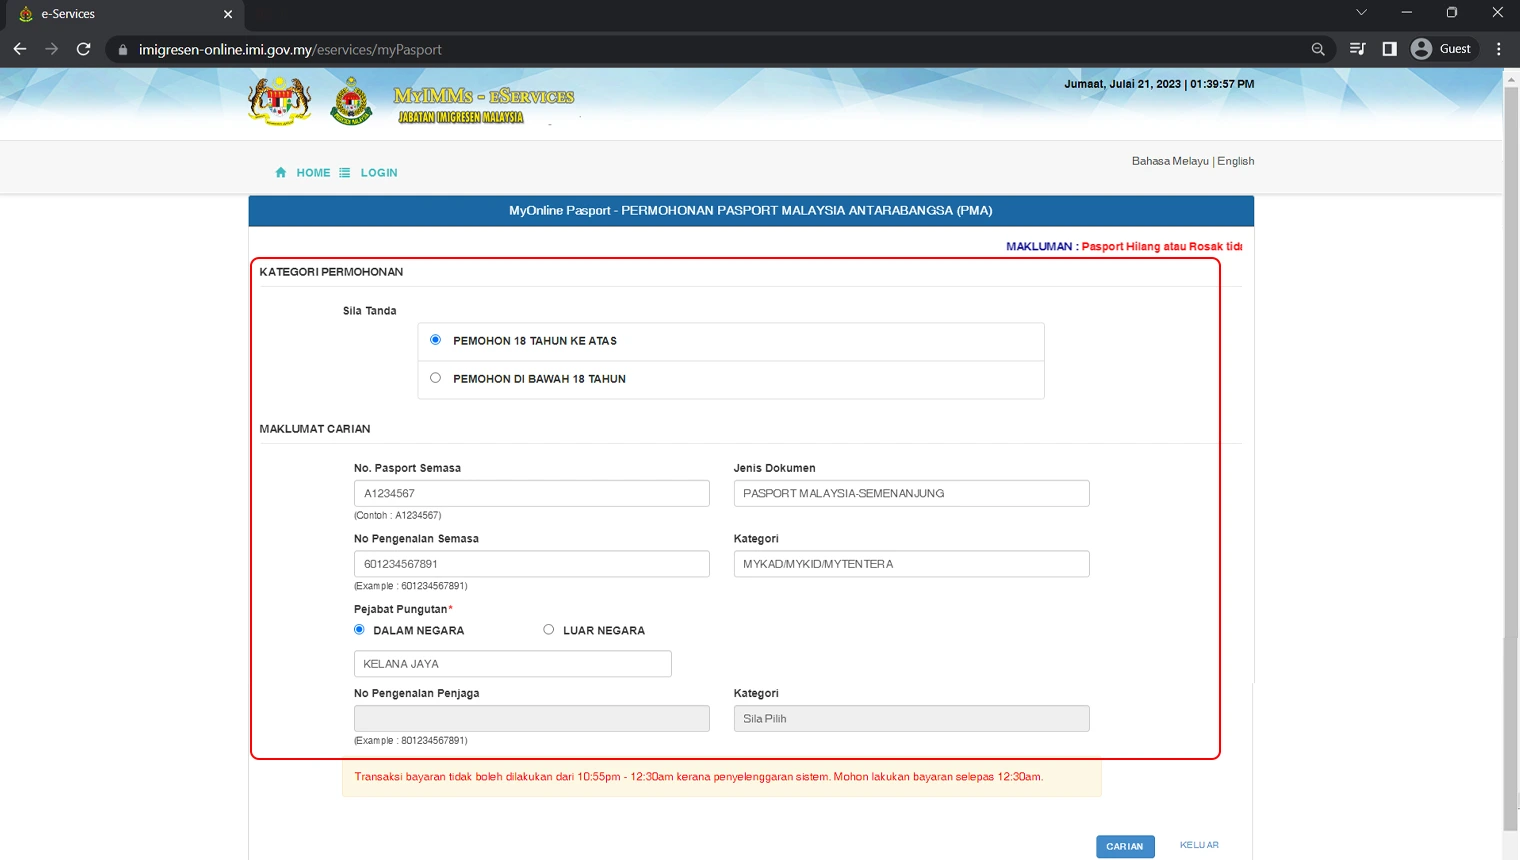The height and width of the screenshot is (860, 1520).
Task: Click the address bar URL
Action: coord(290,49)
